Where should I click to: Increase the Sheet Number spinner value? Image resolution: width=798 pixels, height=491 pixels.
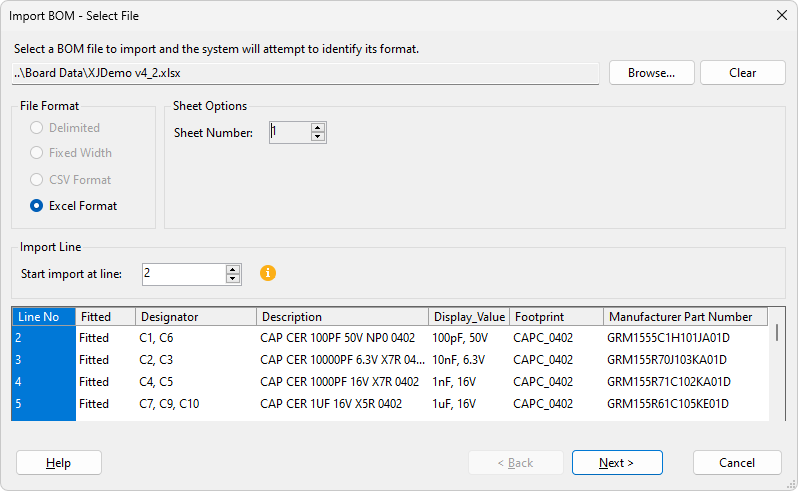point(318,128)
